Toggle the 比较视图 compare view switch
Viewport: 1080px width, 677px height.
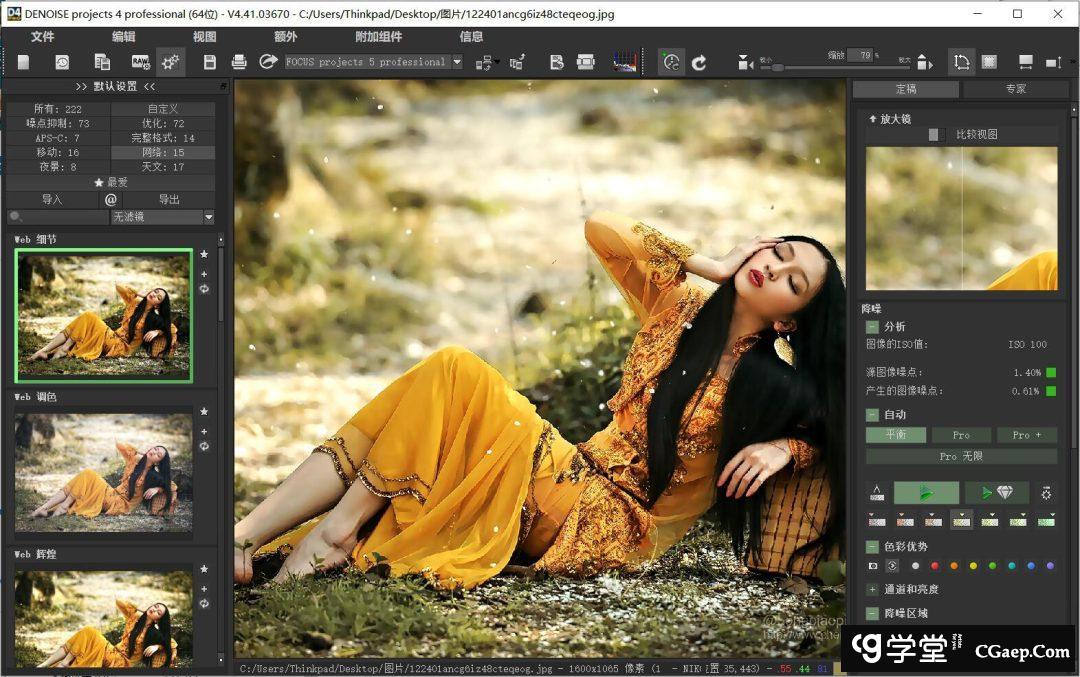(x=935, y=134)
